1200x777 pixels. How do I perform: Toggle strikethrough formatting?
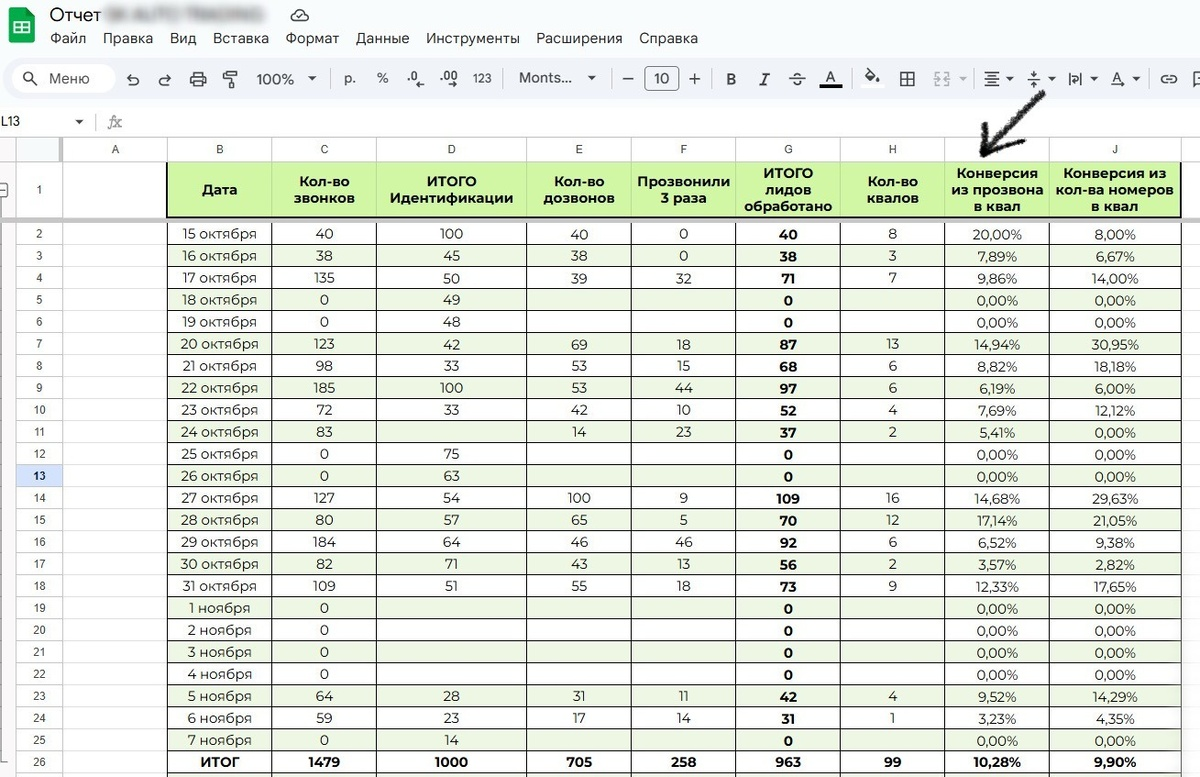click(797, 79)
